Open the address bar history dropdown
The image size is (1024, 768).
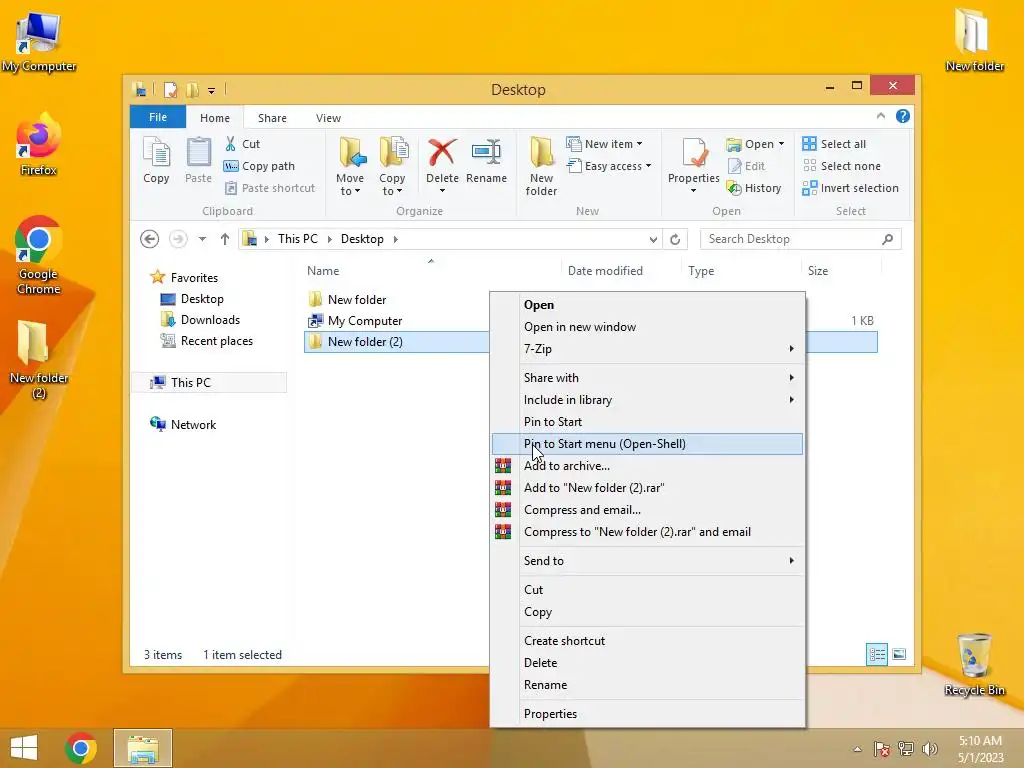tap(653, 240)
